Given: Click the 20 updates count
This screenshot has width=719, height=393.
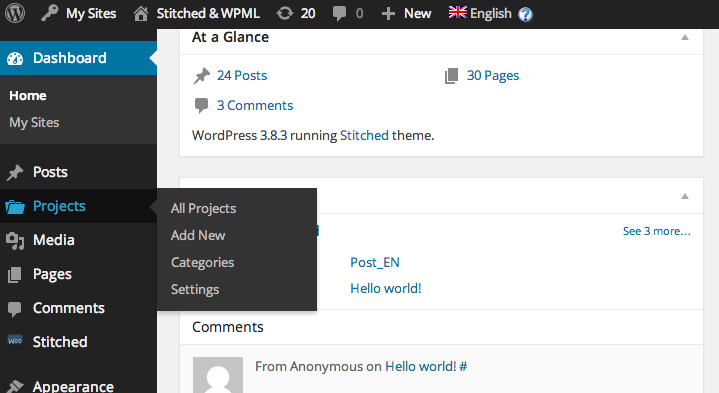Looking at the screenshot, I should [308, 14].
